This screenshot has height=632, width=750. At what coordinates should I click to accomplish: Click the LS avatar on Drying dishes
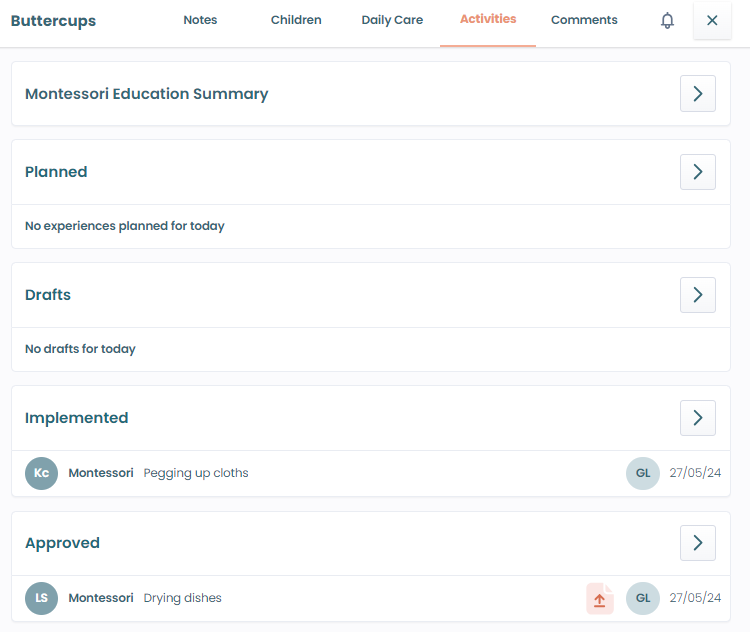coord(41,598)
